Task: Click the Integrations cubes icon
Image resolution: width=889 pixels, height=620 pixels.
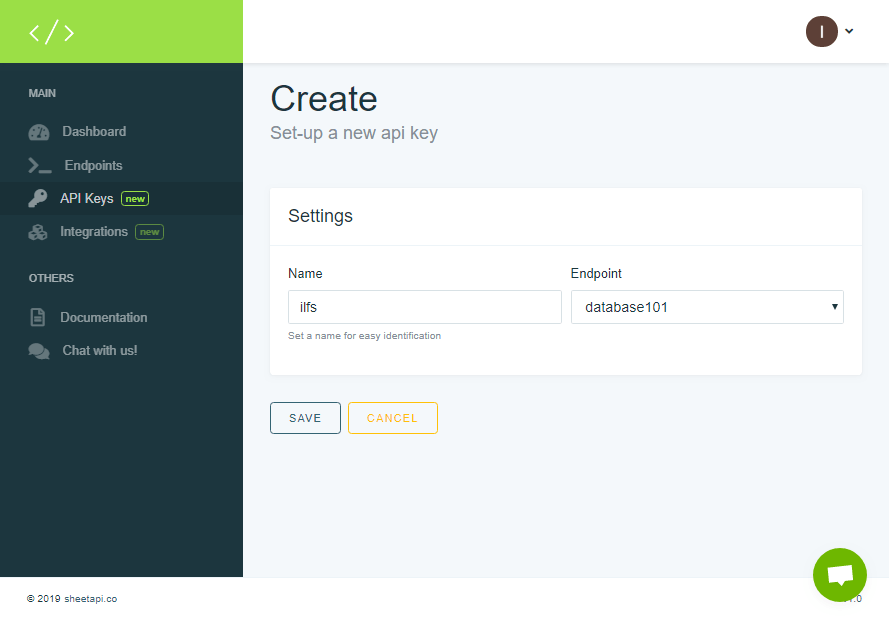Action: (x=38, y=232)
